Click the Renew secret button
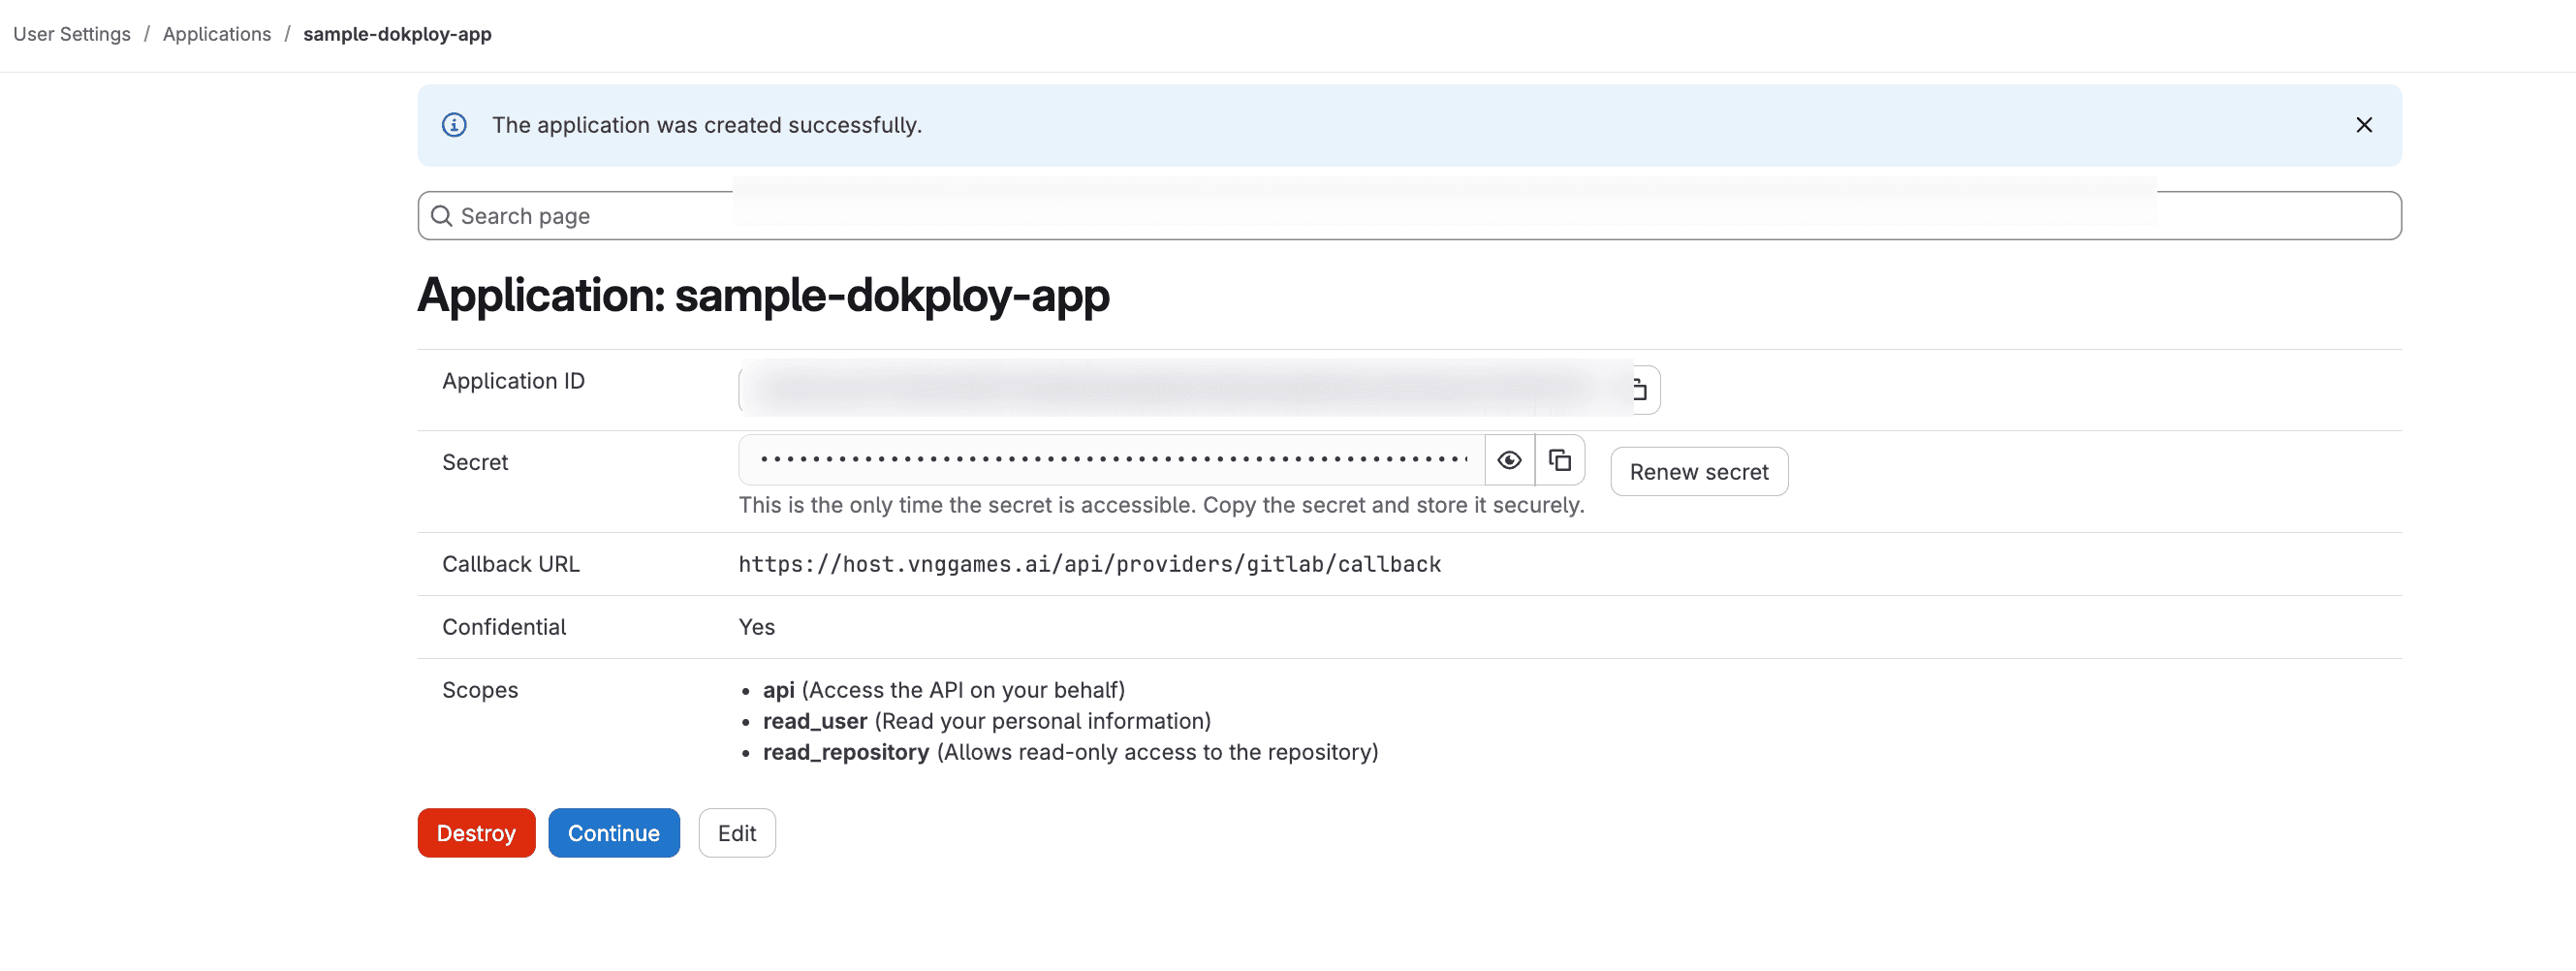Viewport: 2576px width, 971px height. pyautogui.click(x=1698, y=471)
